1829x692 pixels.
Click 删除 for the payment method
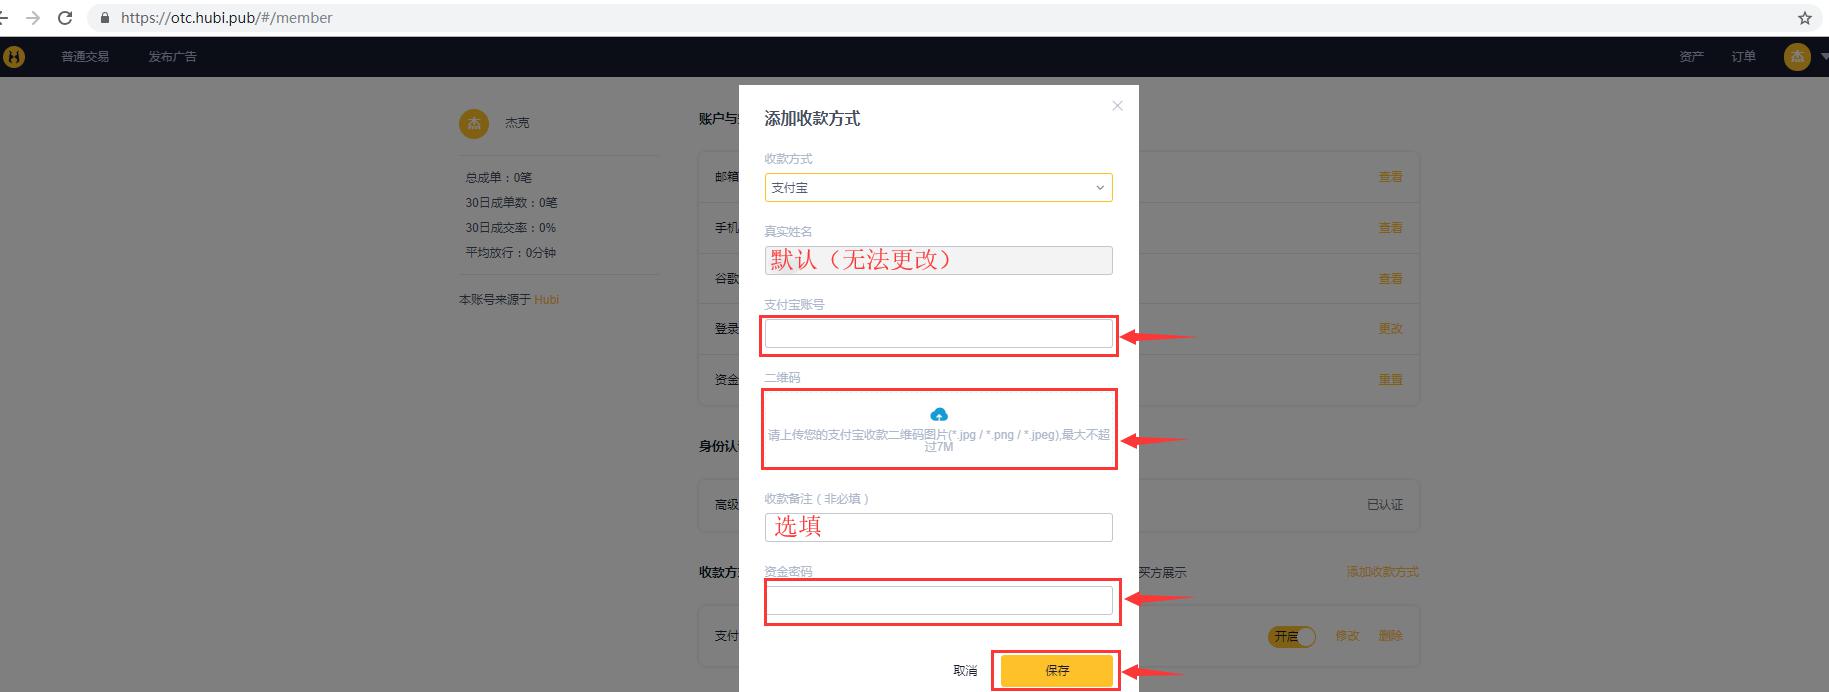(x=1391, y=636)
